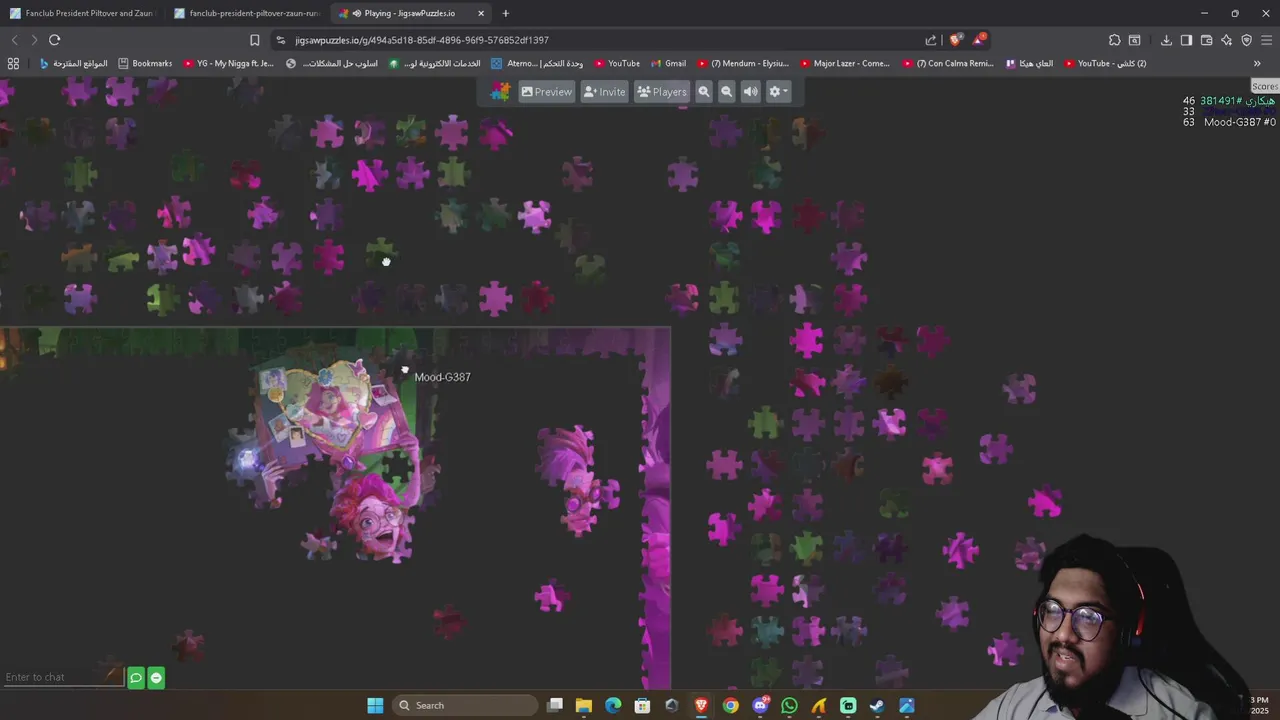Open the gear settings dropdown

[778, 91]
